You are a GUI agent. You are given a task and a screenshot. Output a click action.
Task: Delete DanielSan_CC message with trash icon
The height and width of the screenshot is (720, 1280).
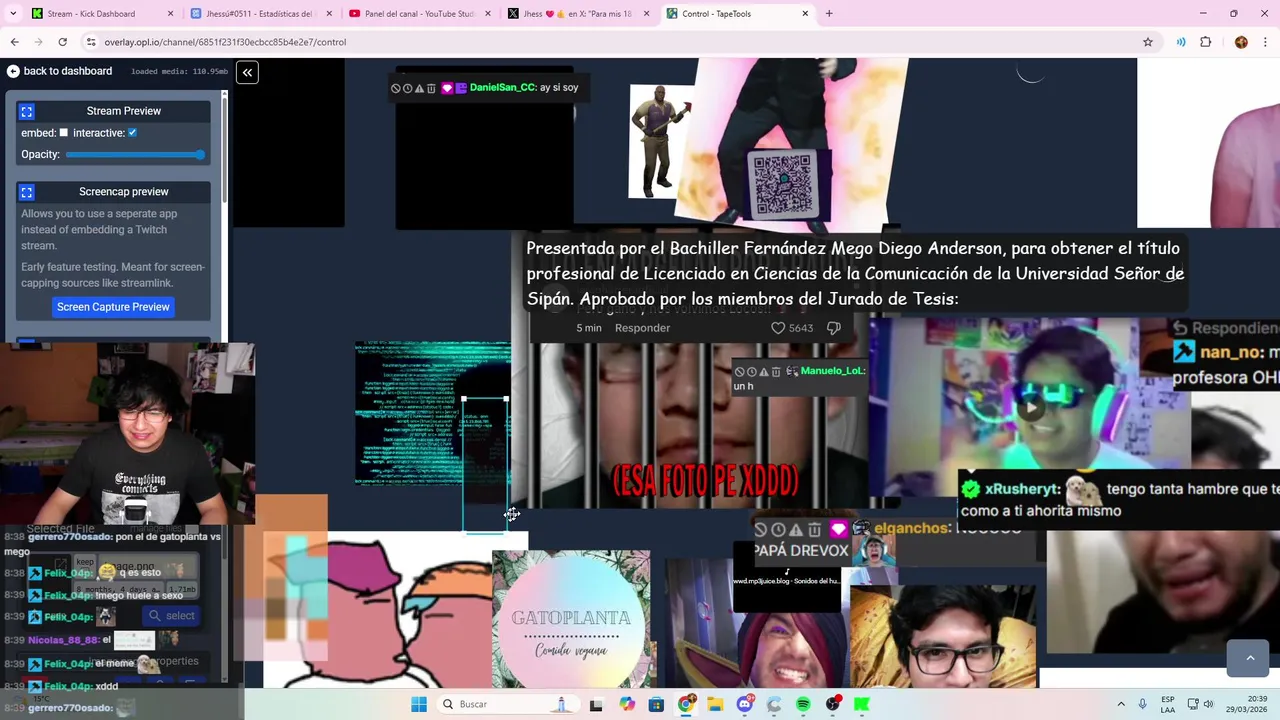tap(431, 88)
